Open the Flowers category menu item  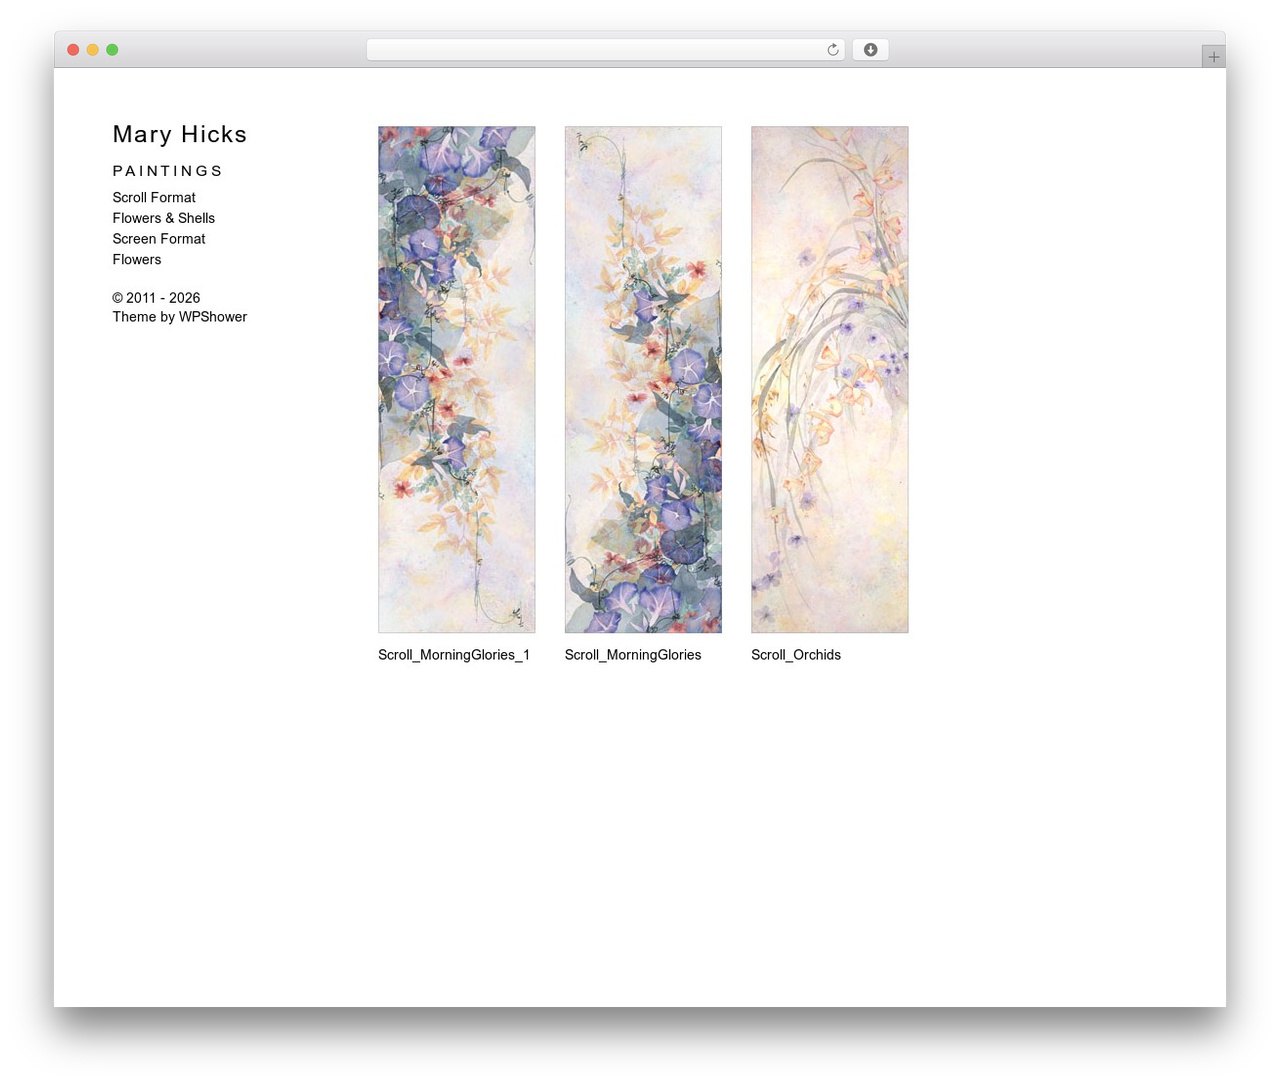click(137, 260)
